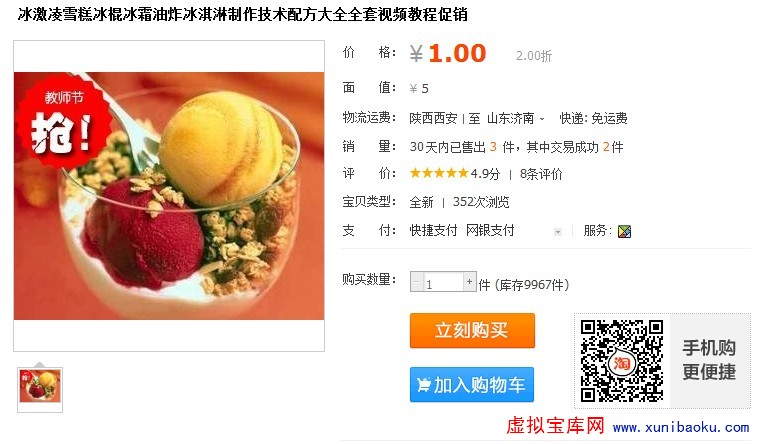Expand the payment methods dropdown arrow
The height and width of the screenshot is (444, 760).
558,232
